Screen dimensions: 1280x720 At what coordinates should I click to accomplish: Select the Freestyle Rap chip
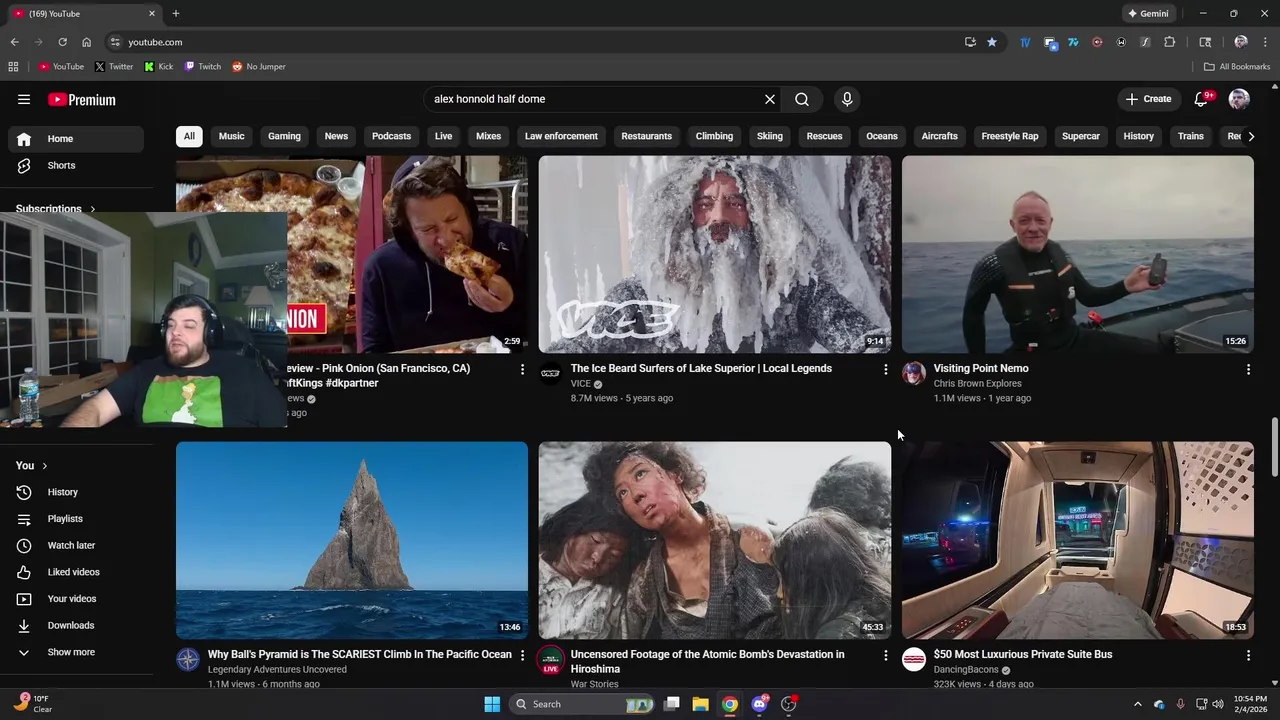pos(1010,136)
